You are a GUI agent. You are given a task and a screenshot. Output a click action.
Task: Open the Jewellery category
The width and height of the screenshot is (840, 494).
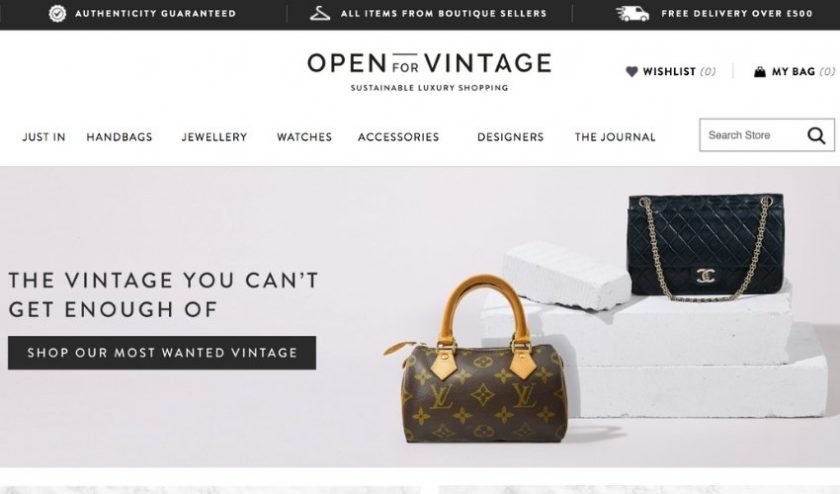[x=214, y=137]
